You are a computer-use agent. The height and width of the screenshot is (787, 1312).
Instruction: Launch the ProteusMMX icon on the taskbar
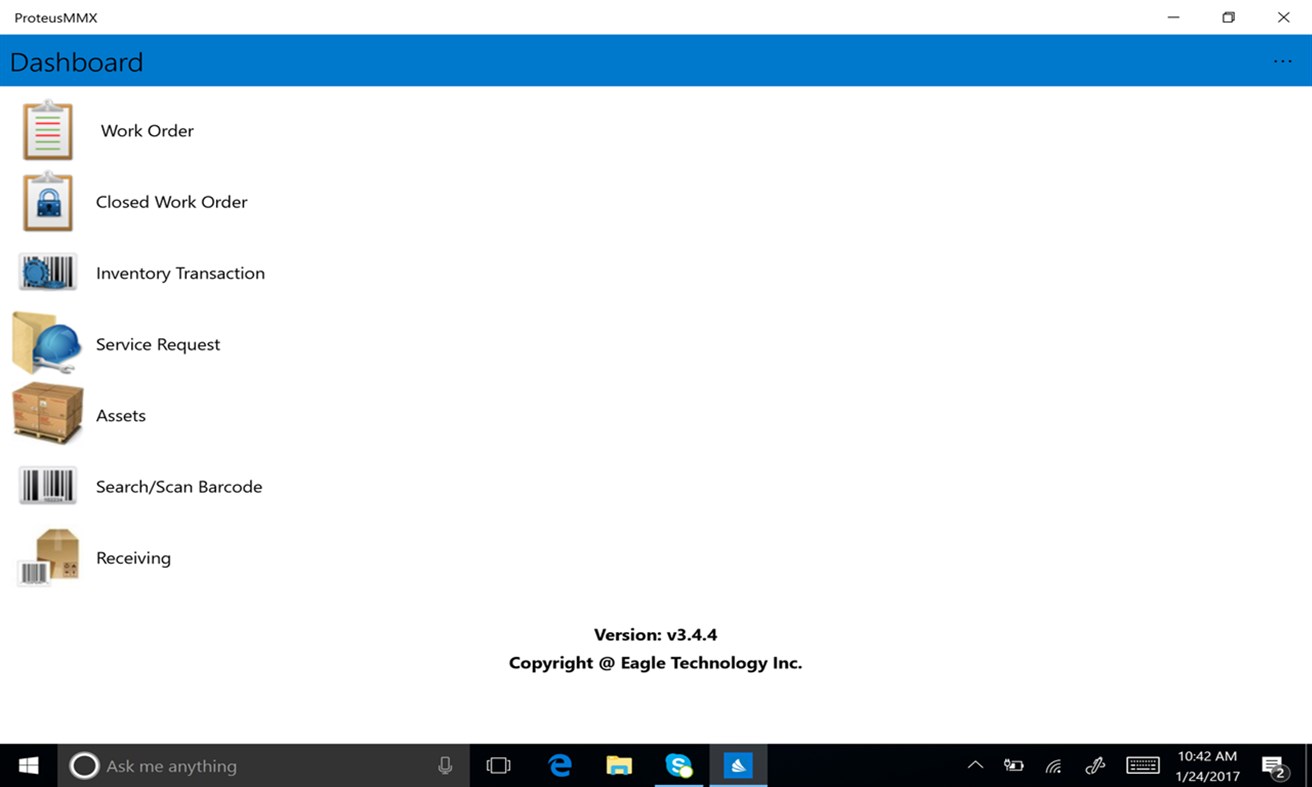tap(738, 765)
